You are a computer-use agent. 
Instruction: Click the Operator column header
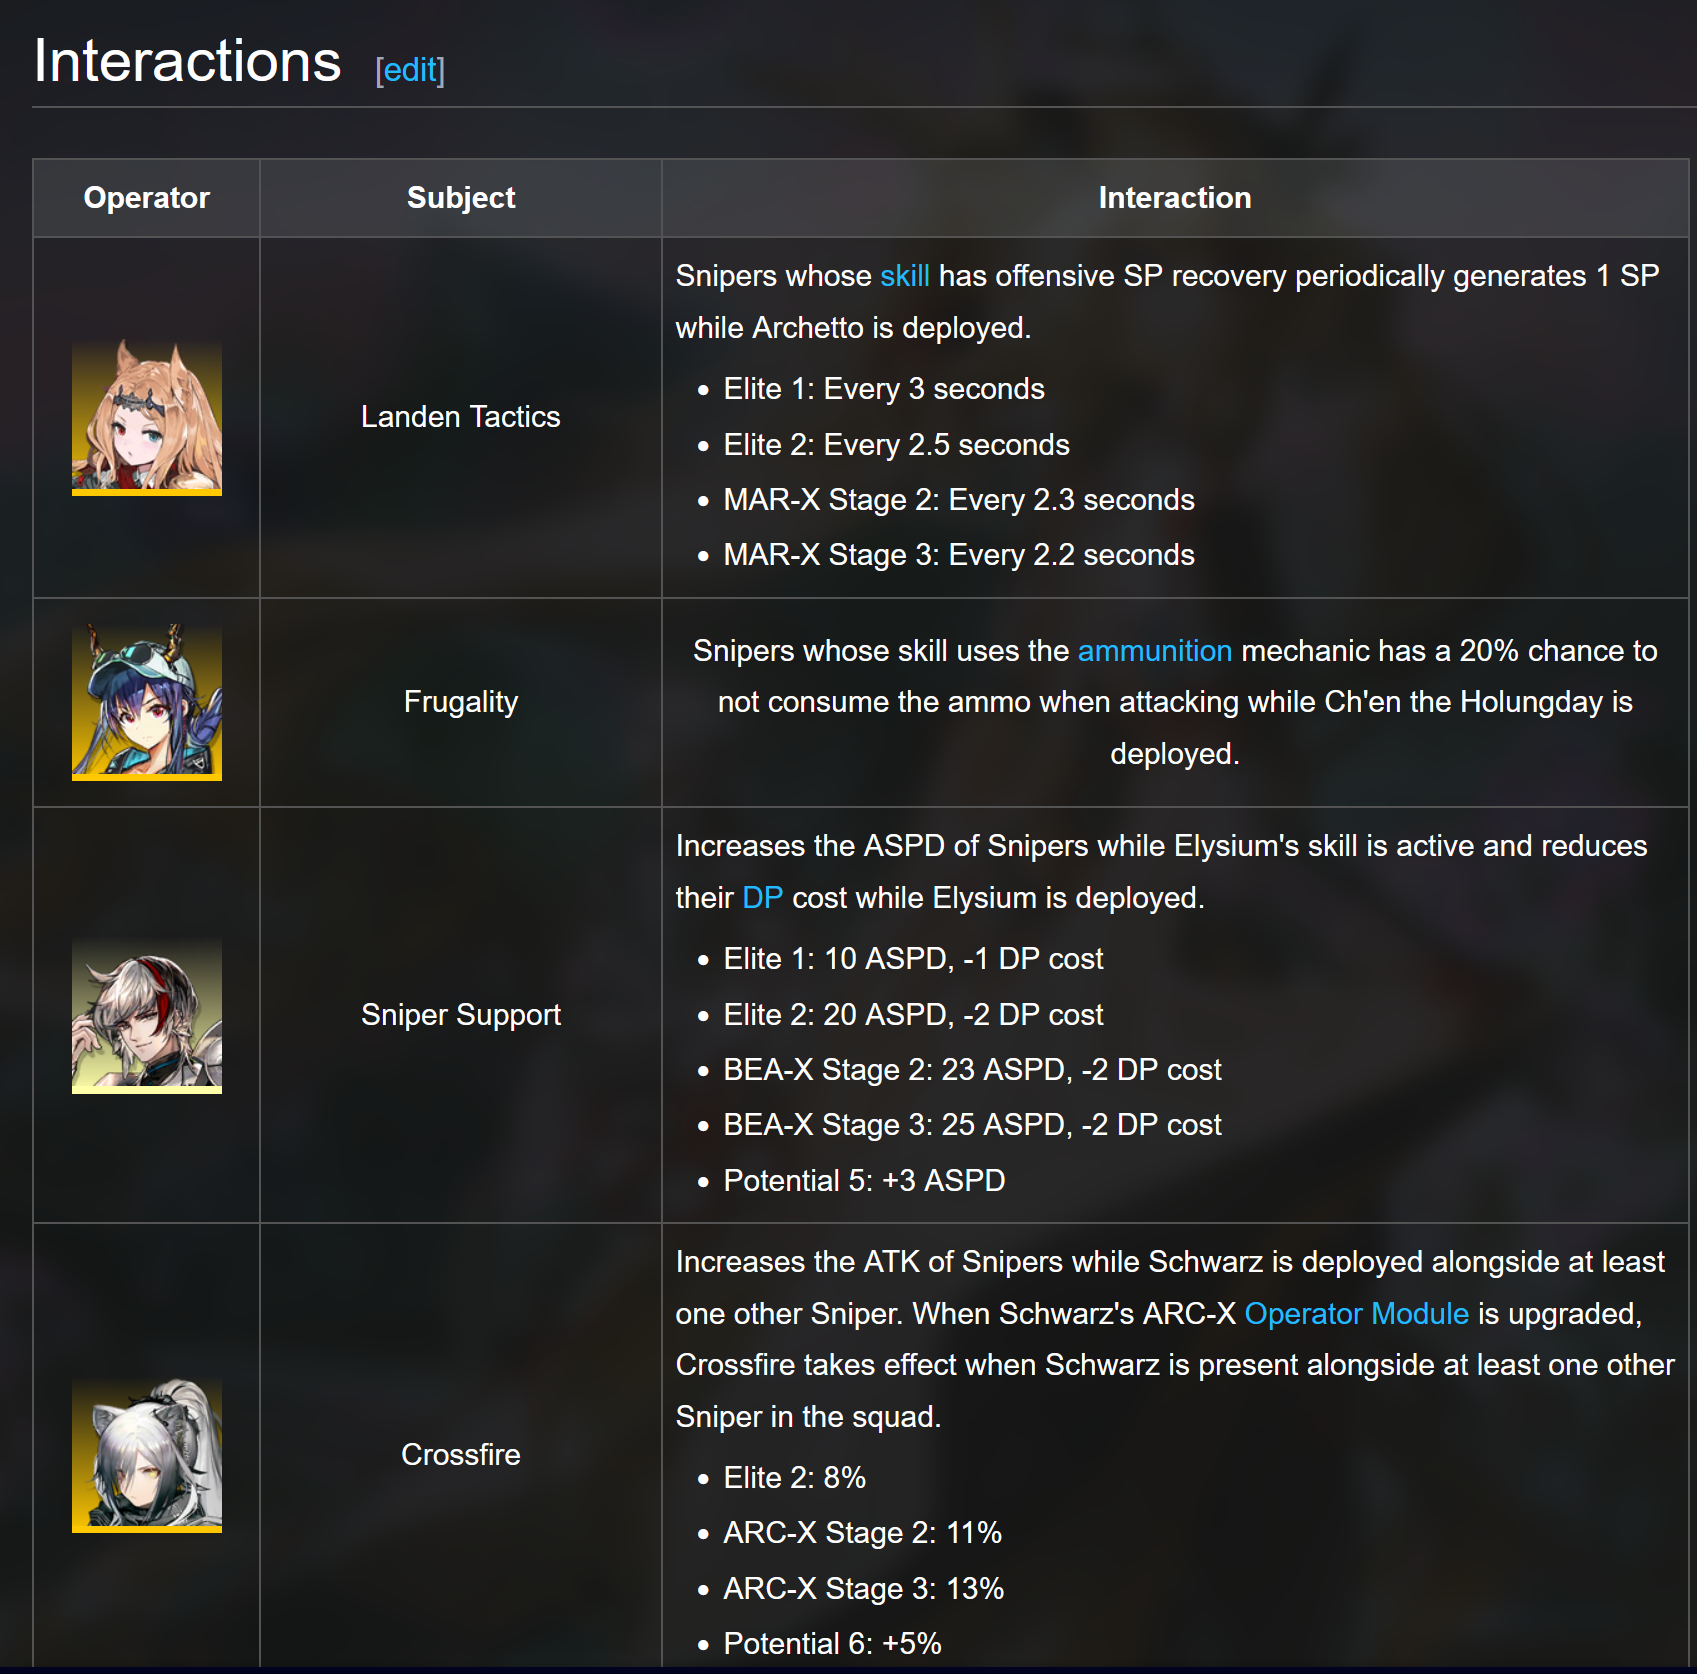coord(147,198)
